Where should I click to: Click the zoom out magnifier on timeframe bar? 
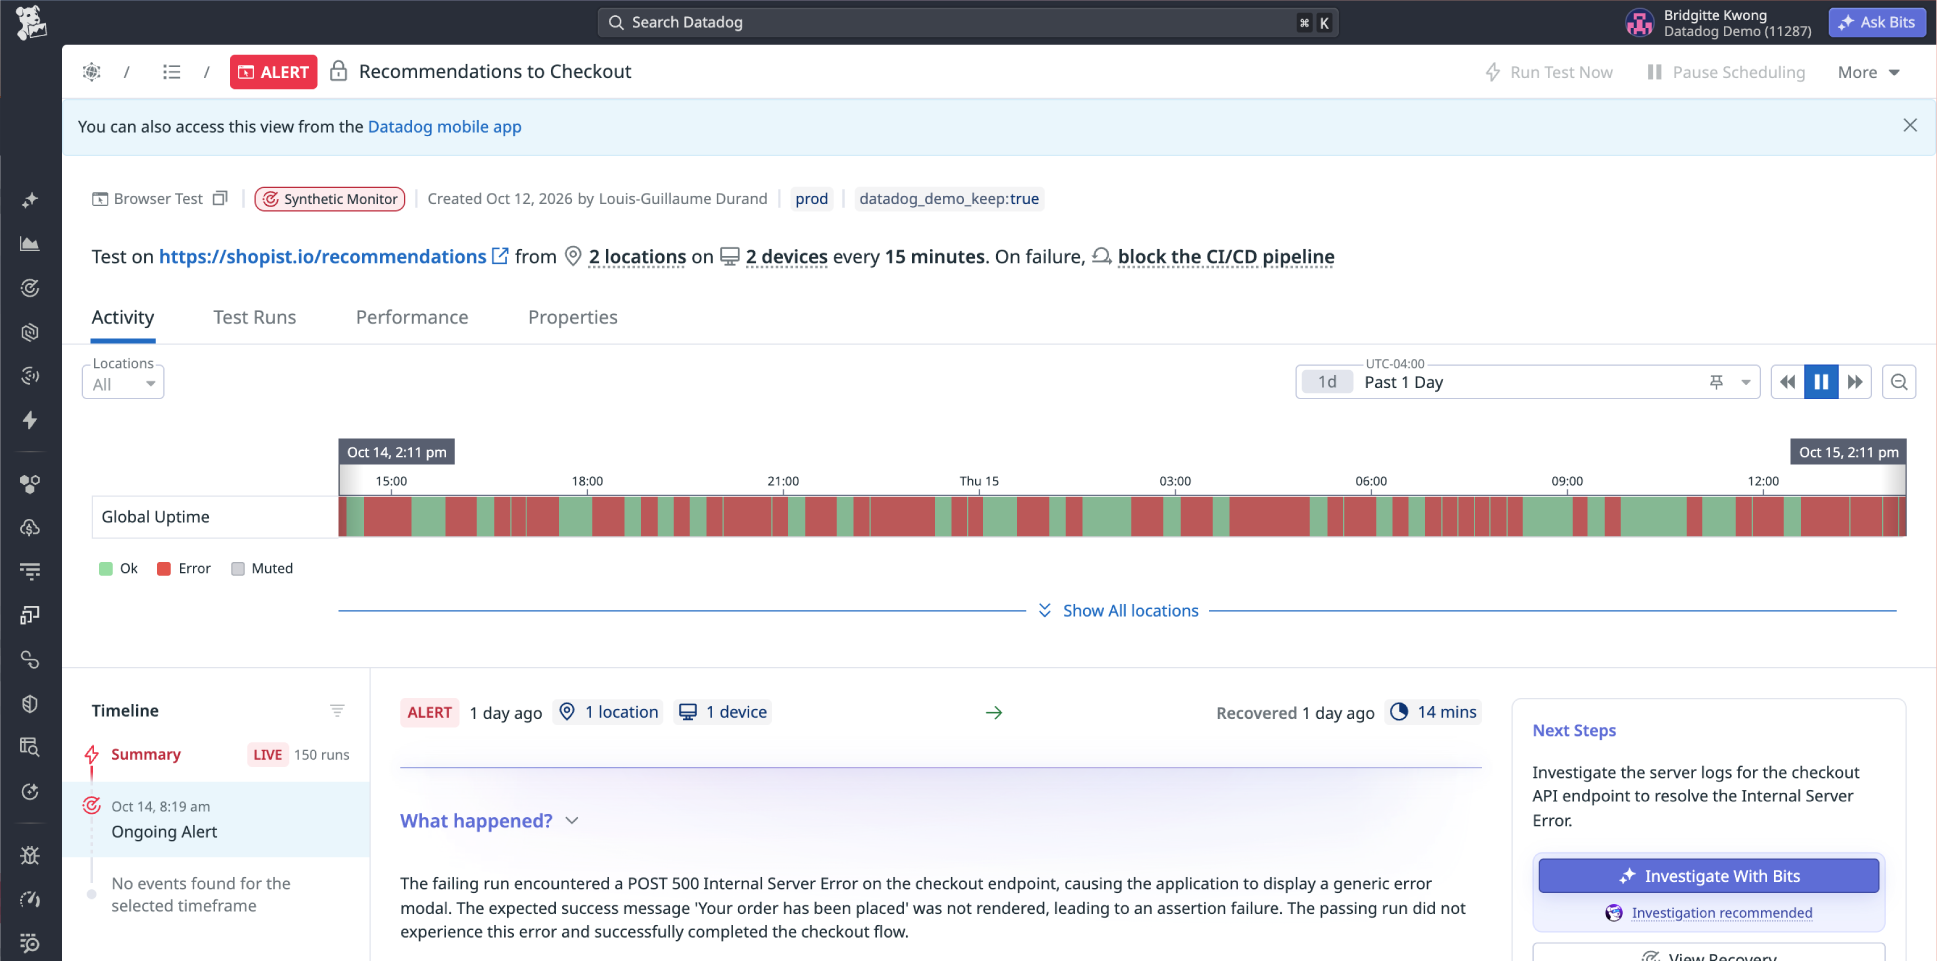tap(1899, 382)
